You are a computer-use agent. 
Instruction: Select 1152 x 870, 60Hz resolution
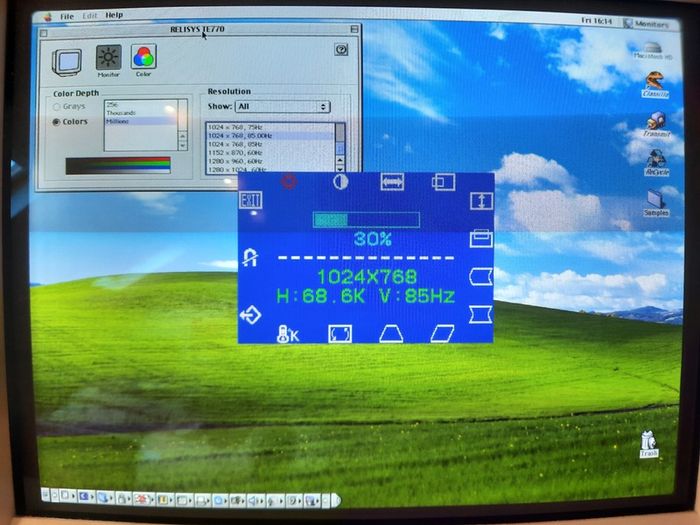point(270,153)
